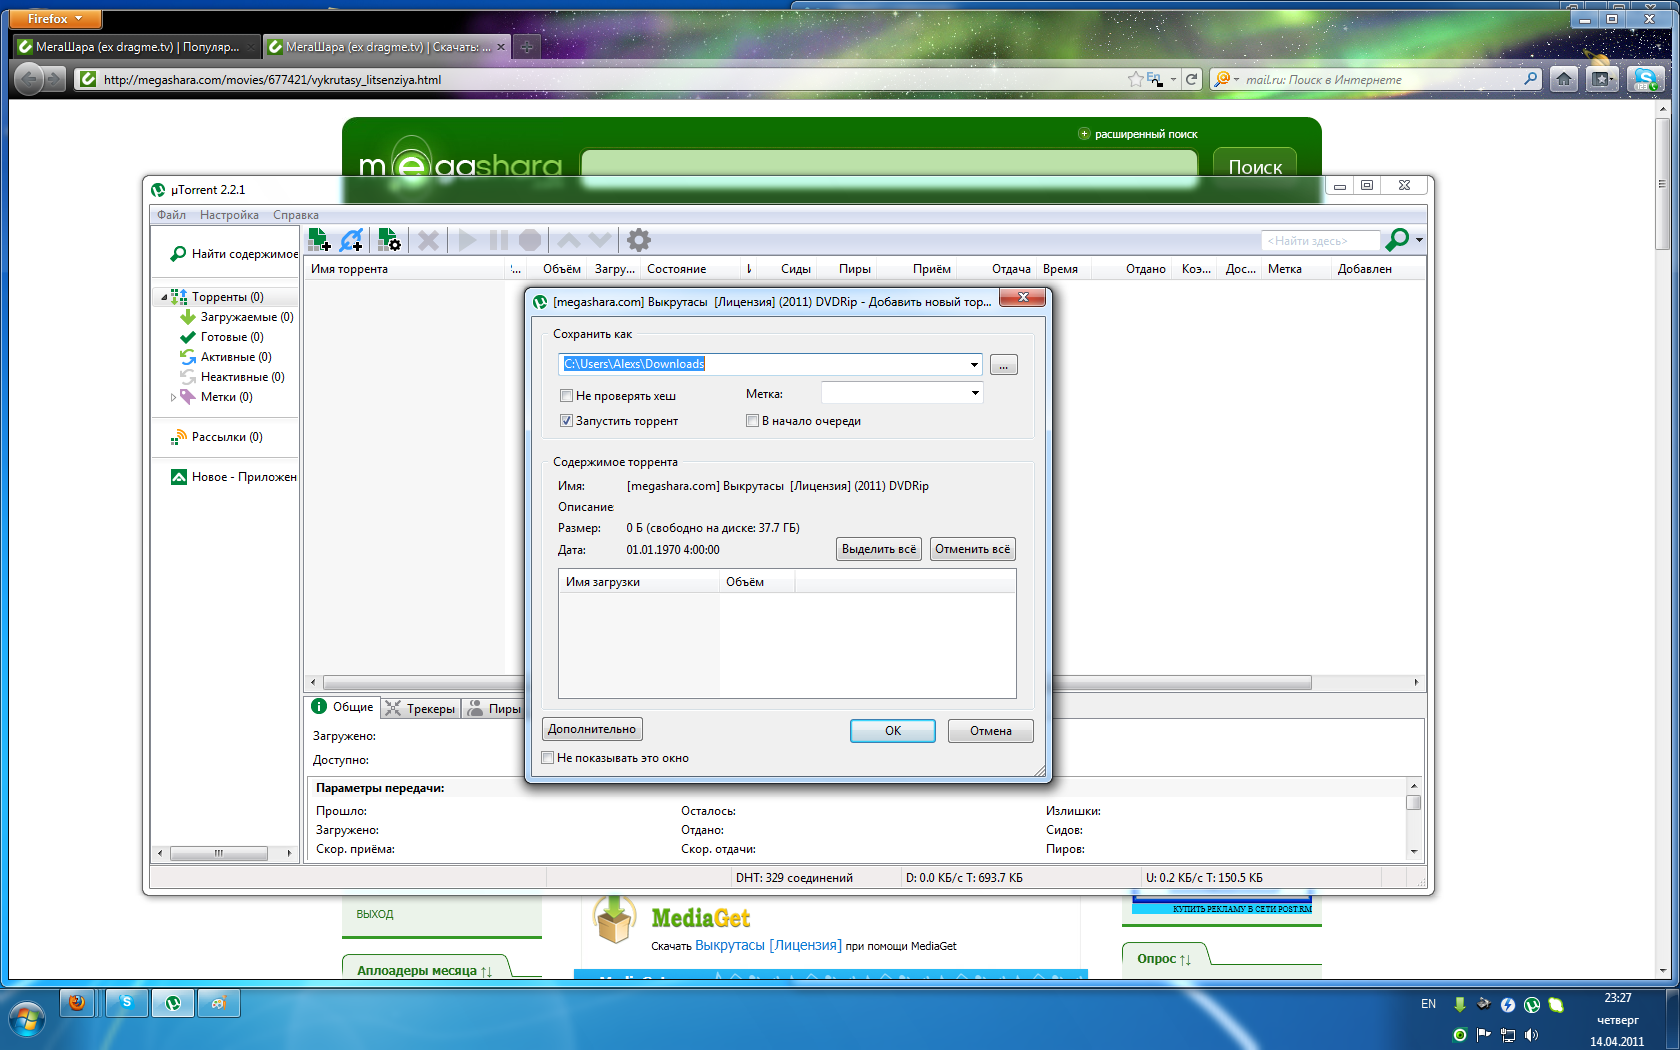Click the green search magnifier in uTorrent toolbar
Screen dimensions: 1680x1050
click(1397, 240)
